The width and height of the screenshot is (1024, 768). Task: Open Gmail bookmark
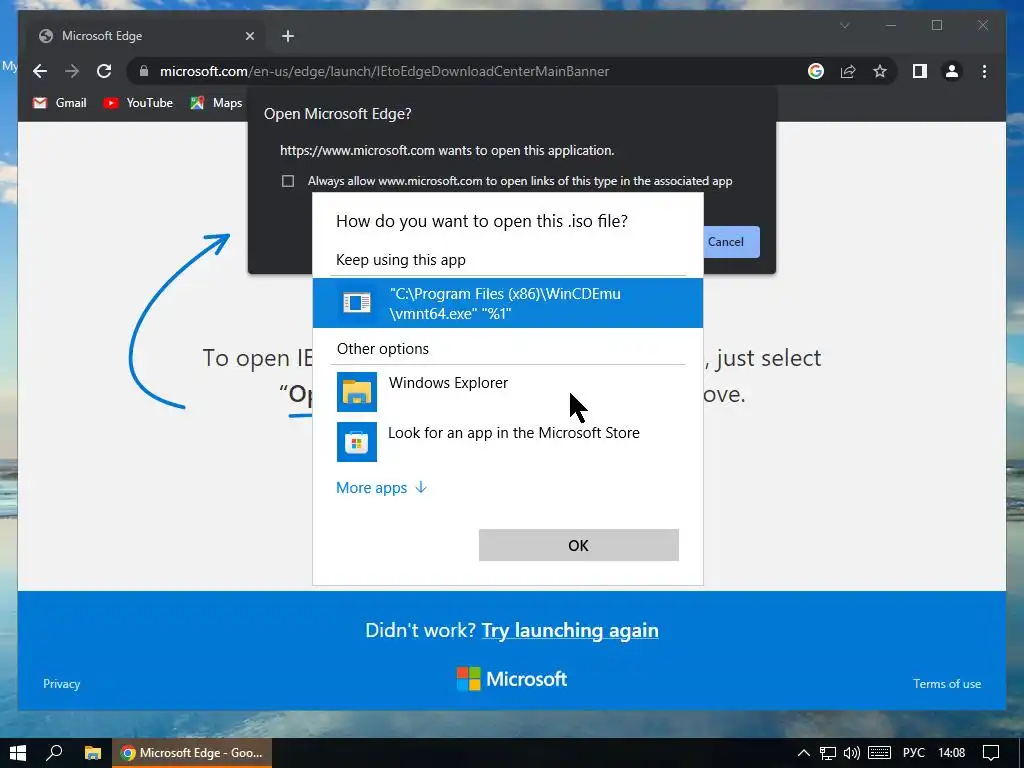(x=59, y=103)
